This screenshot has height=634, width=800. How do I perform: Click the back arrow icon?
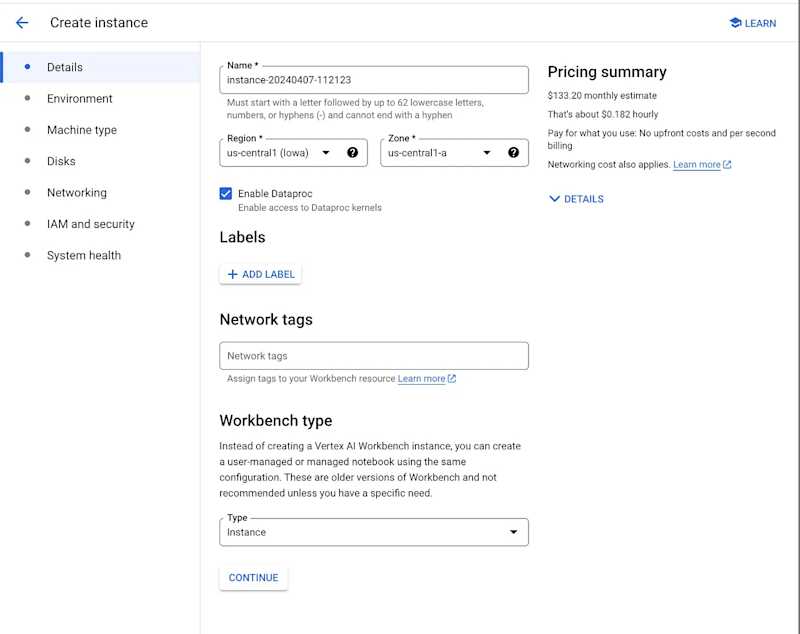point(22,22)
